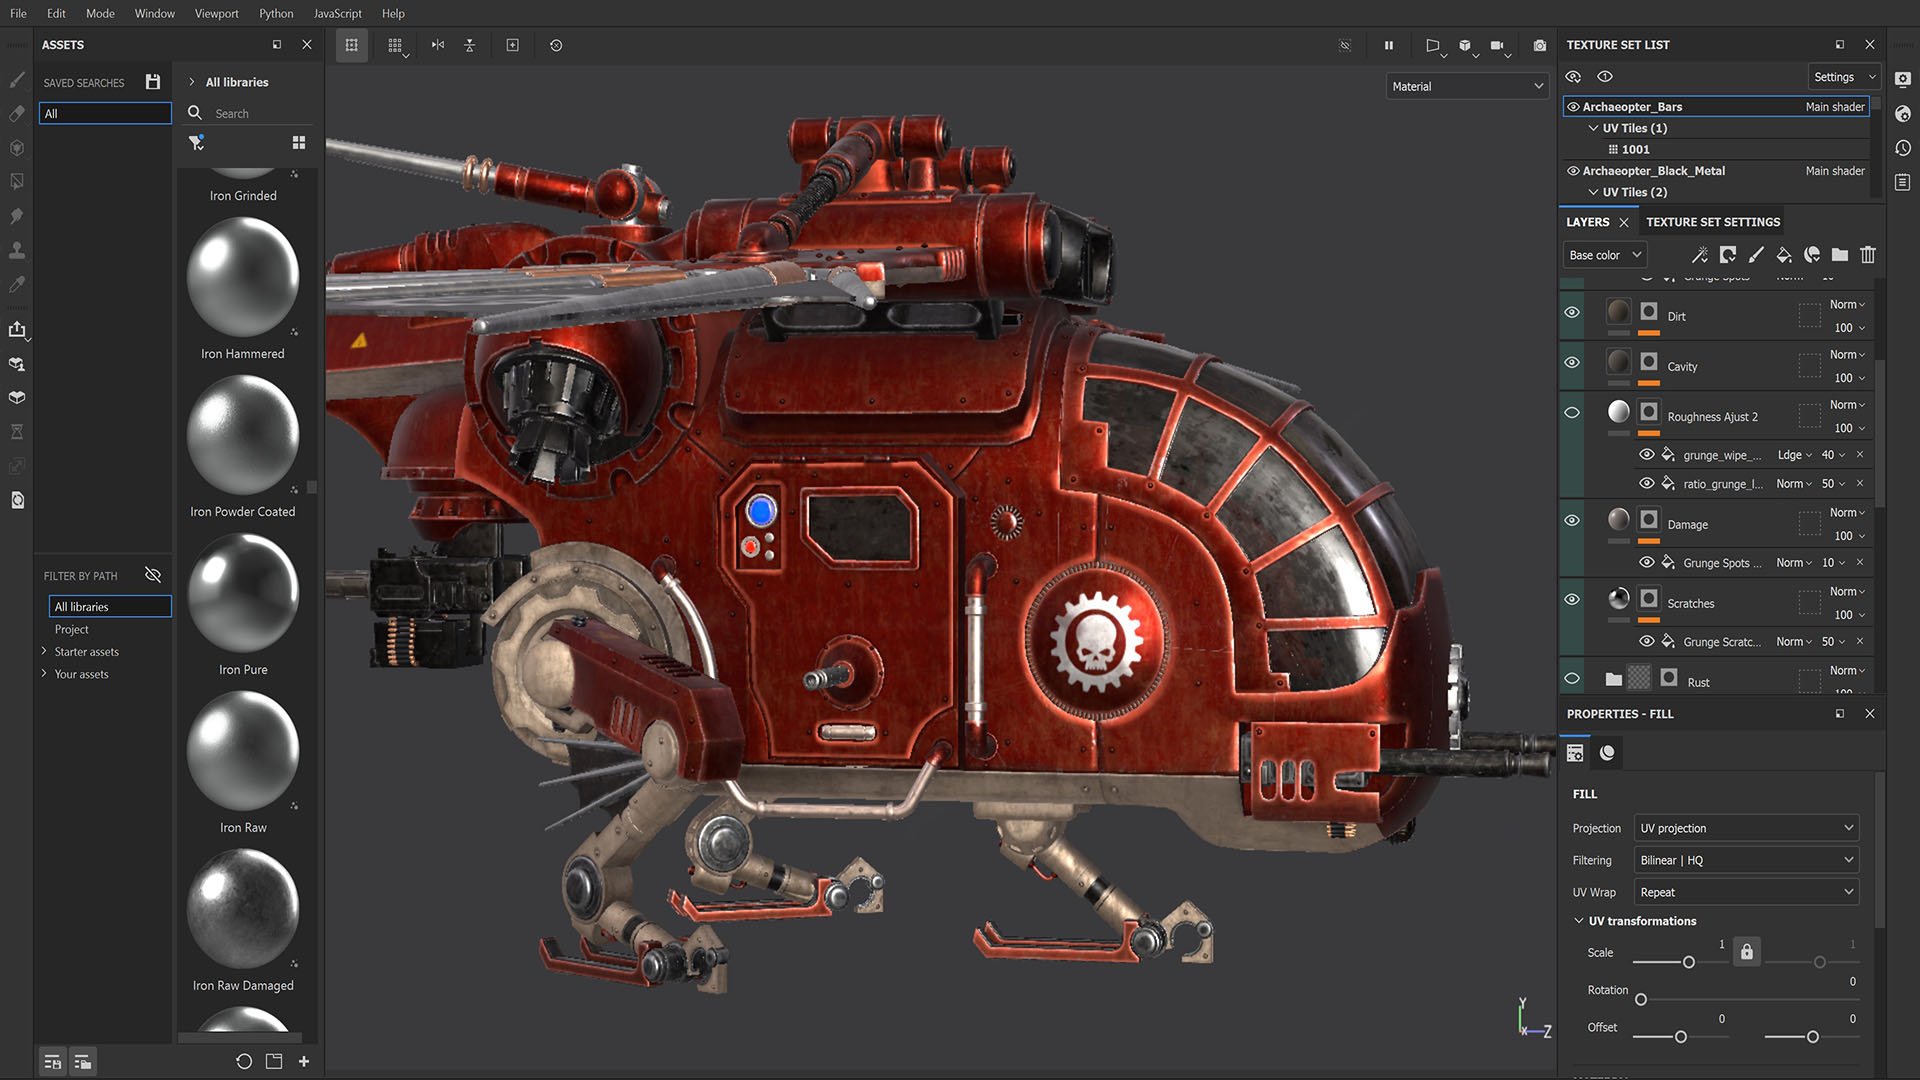Open the asset filter funnel icon
The image size is (1920, 1080).
coord(196,143)
